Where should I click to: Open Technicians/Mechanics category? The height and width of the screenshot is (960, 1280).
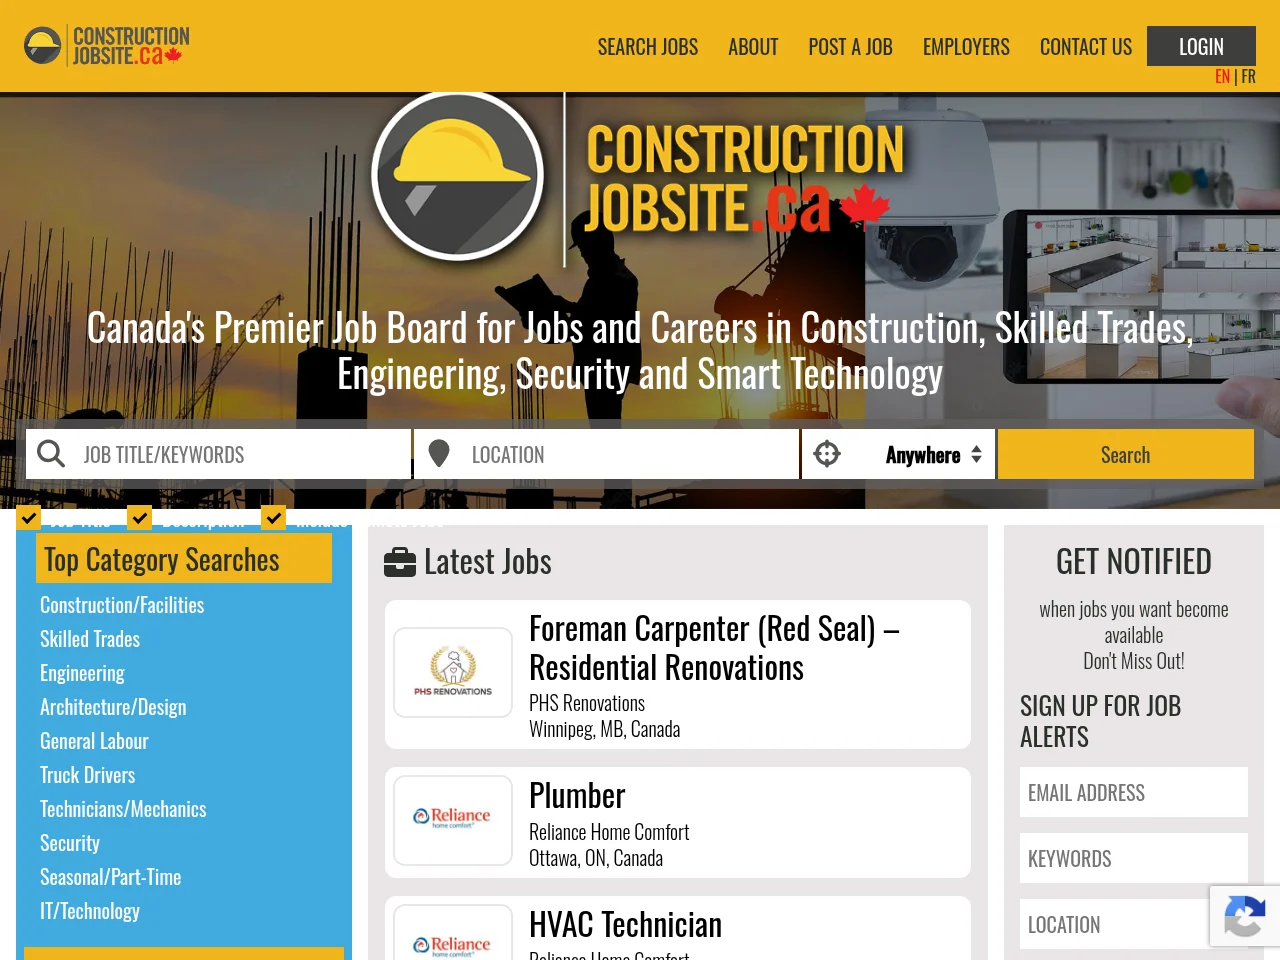(x=123, y=809)
